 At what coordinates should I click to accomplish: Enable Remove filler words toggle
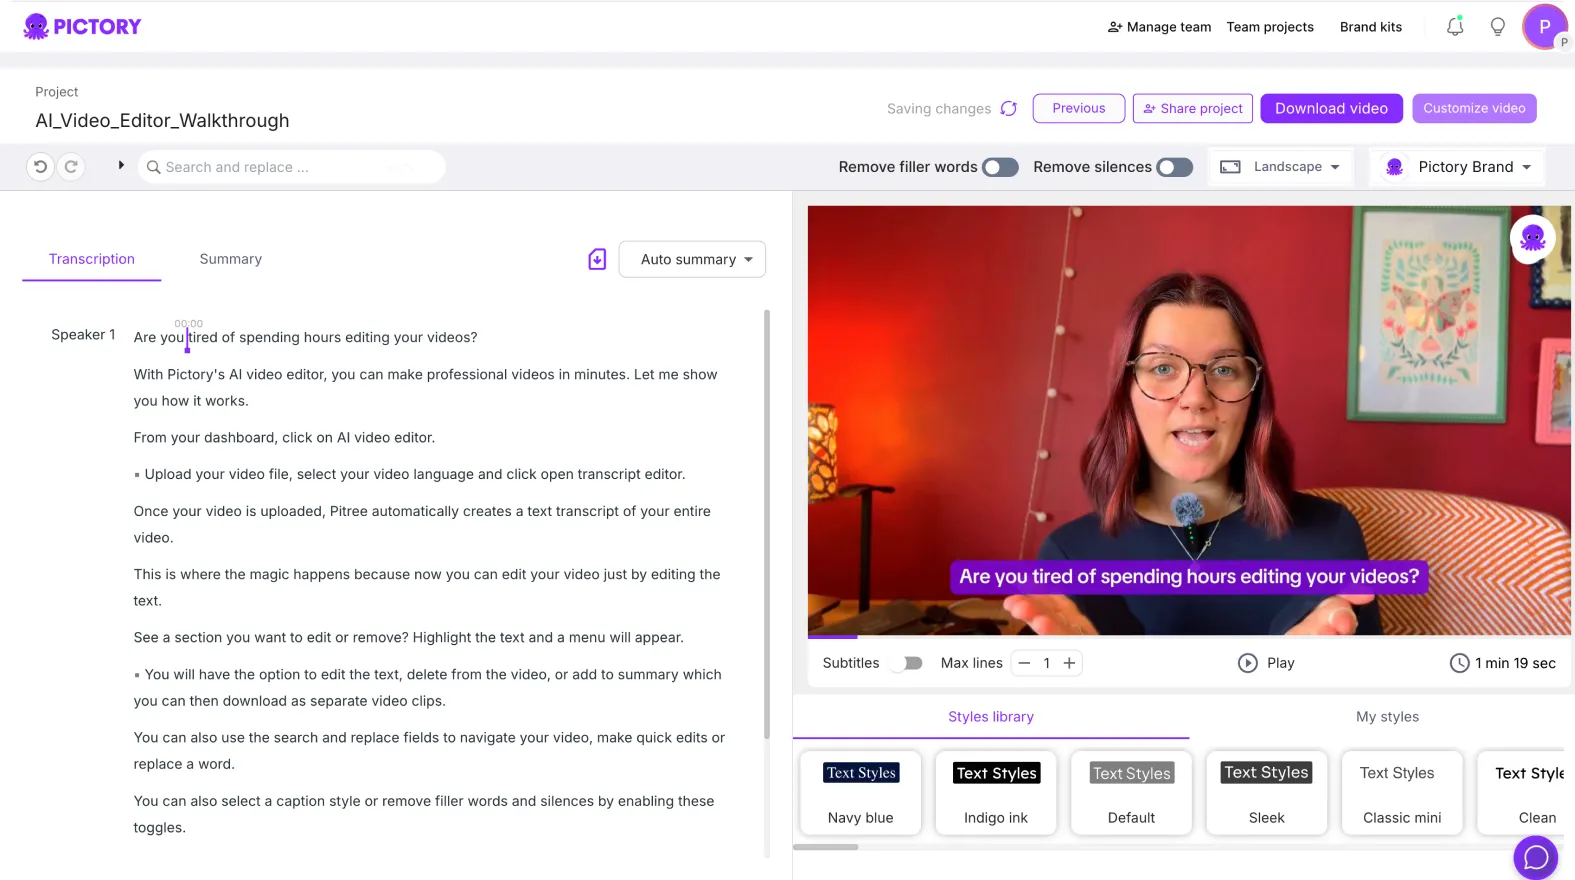[1000, 167]
